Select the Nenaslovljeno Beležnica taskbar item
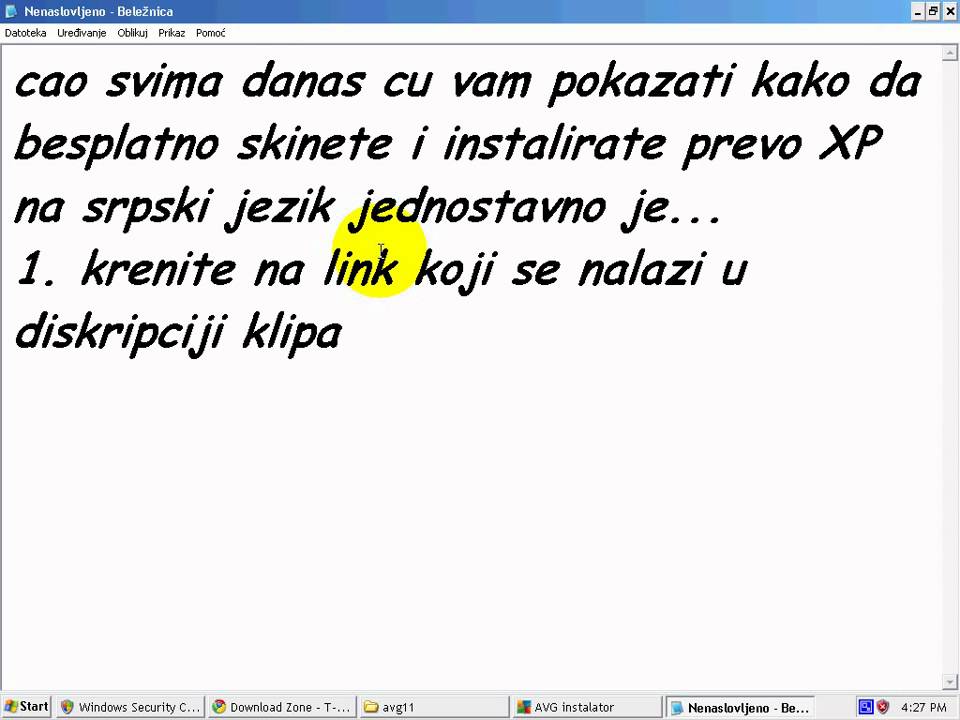 [x=740, y=708]
